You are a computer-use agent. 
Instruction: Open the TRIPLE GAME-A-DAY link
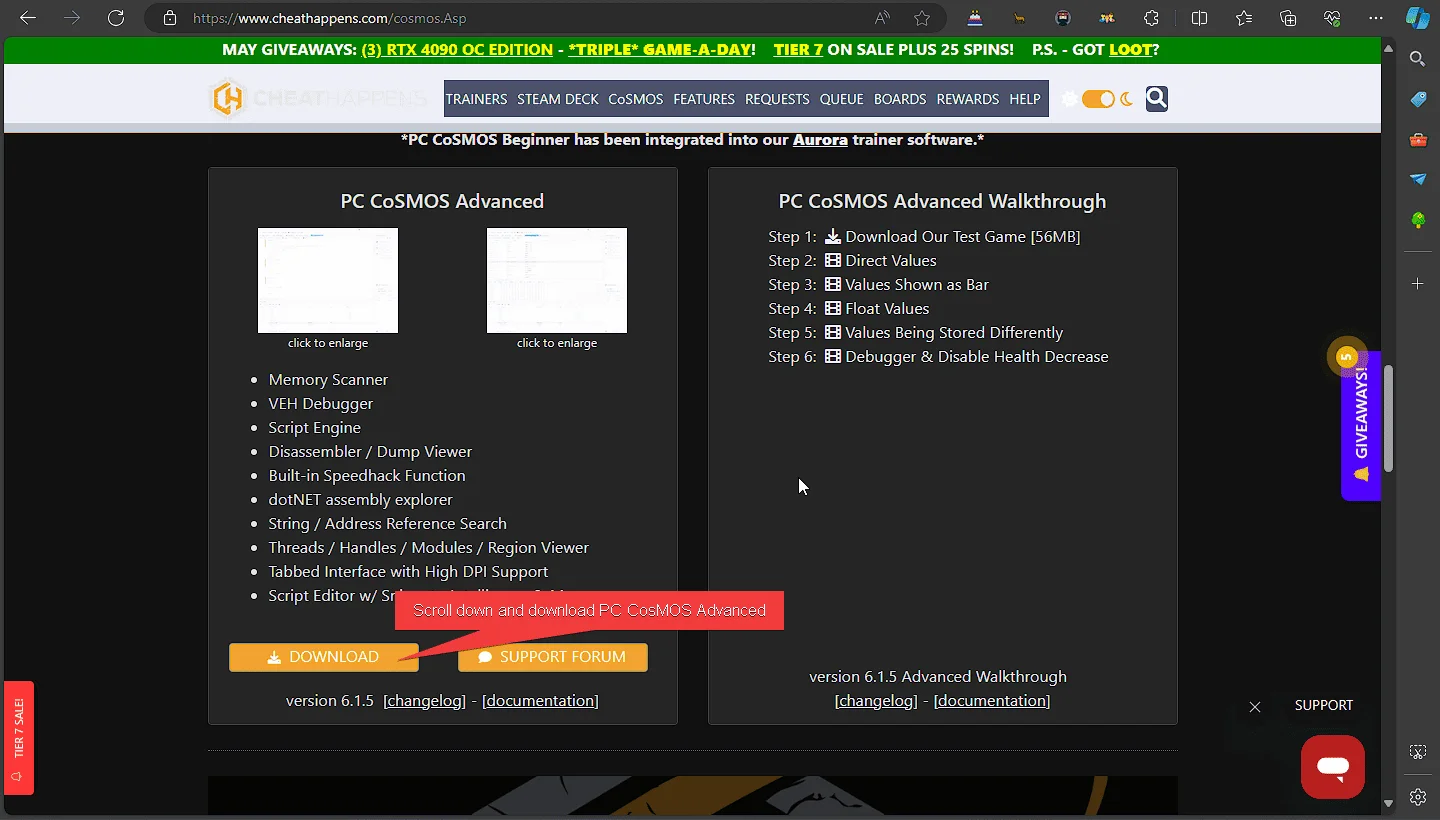661,50
